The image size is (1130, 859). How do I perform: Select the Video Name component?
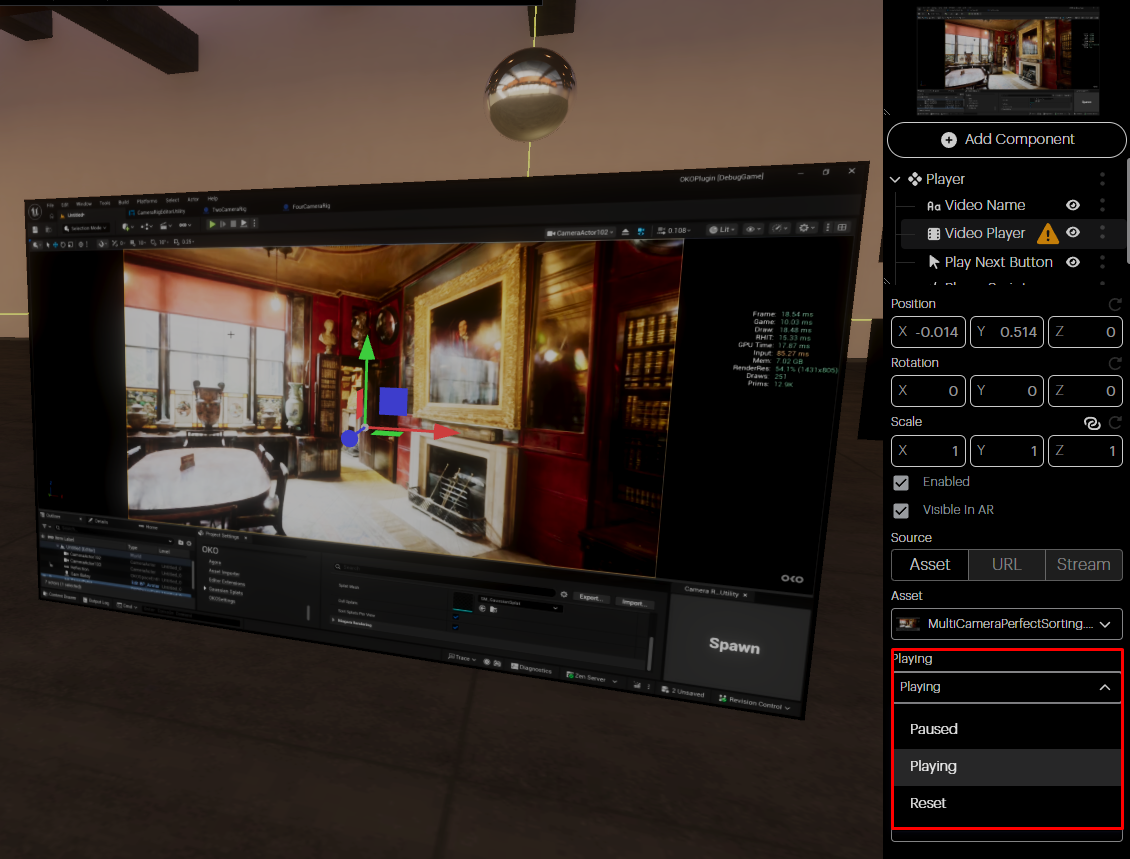coord(984,205)
